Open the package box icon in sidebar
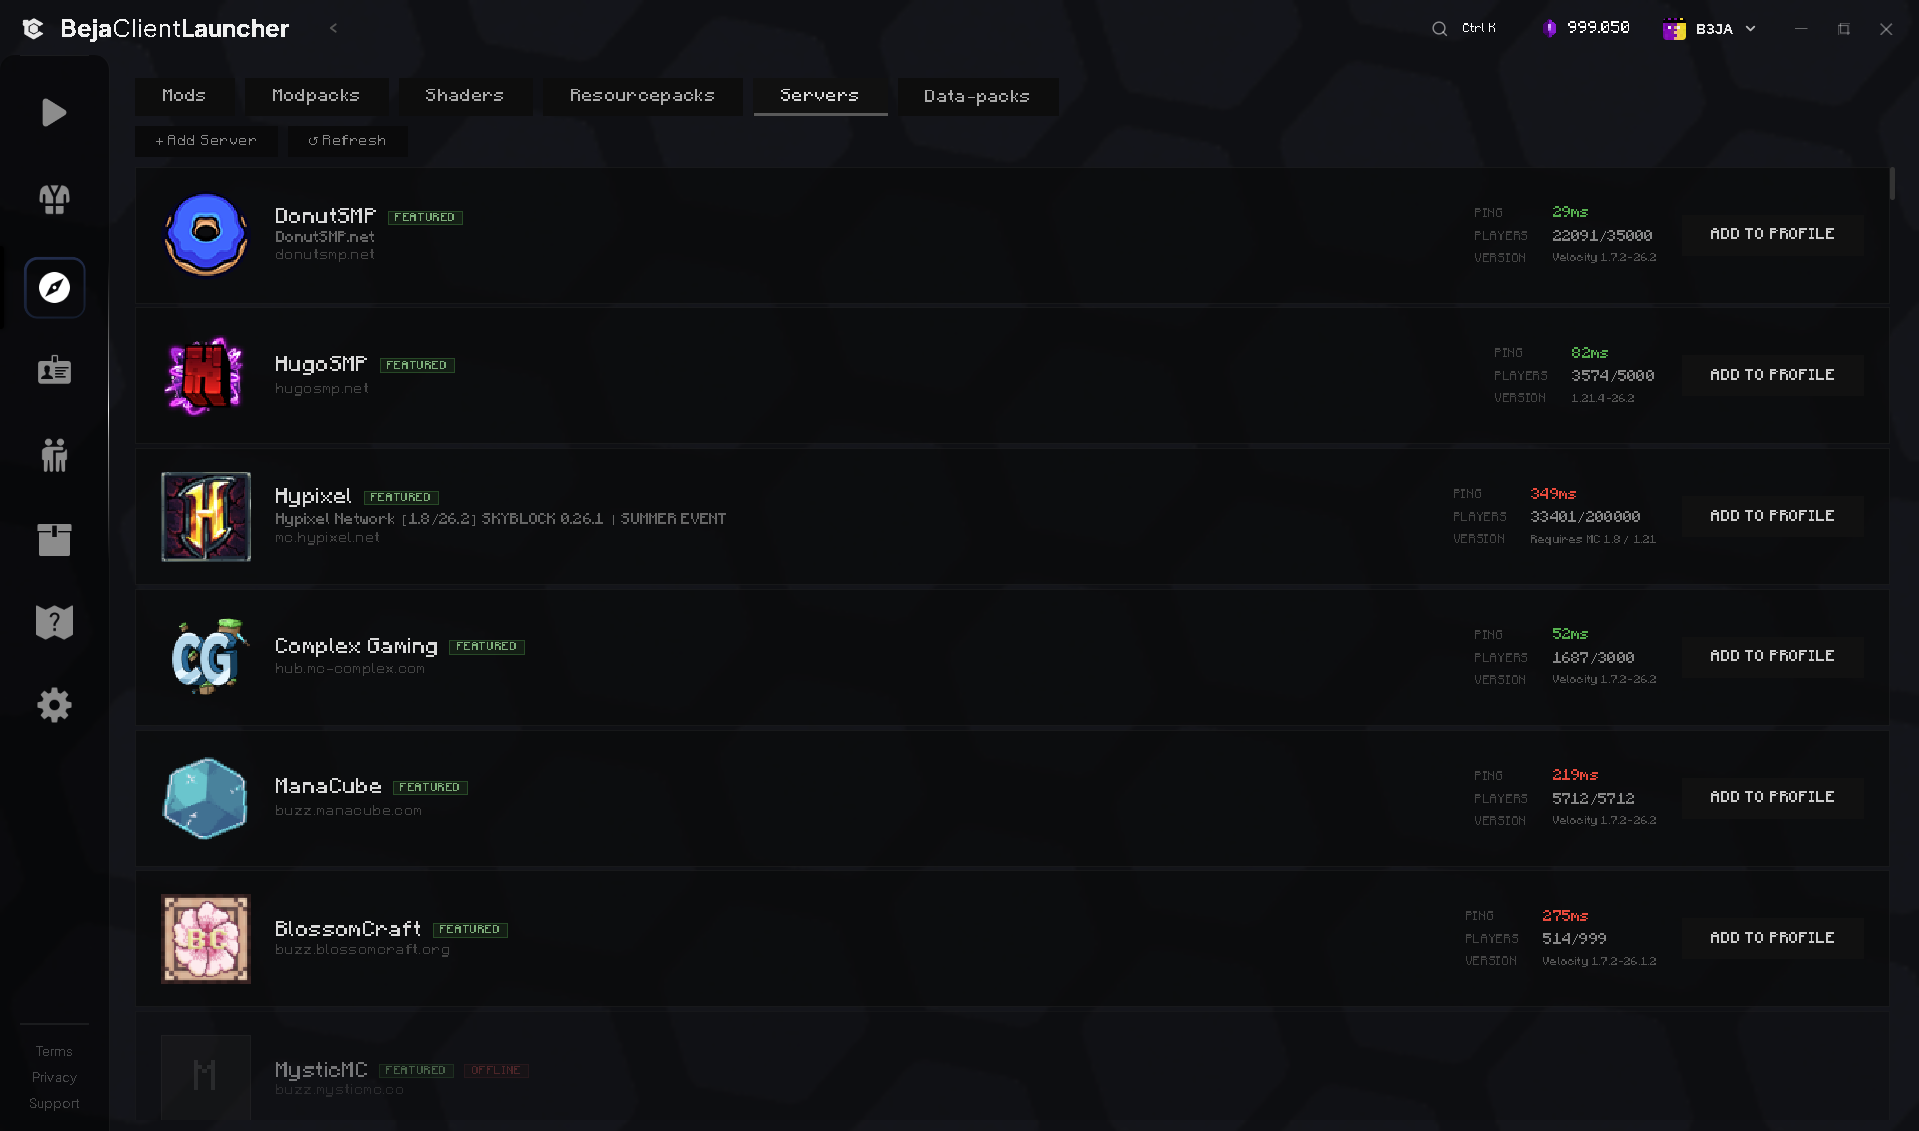Viewport: 1919px width, 1131px height. 54,540
